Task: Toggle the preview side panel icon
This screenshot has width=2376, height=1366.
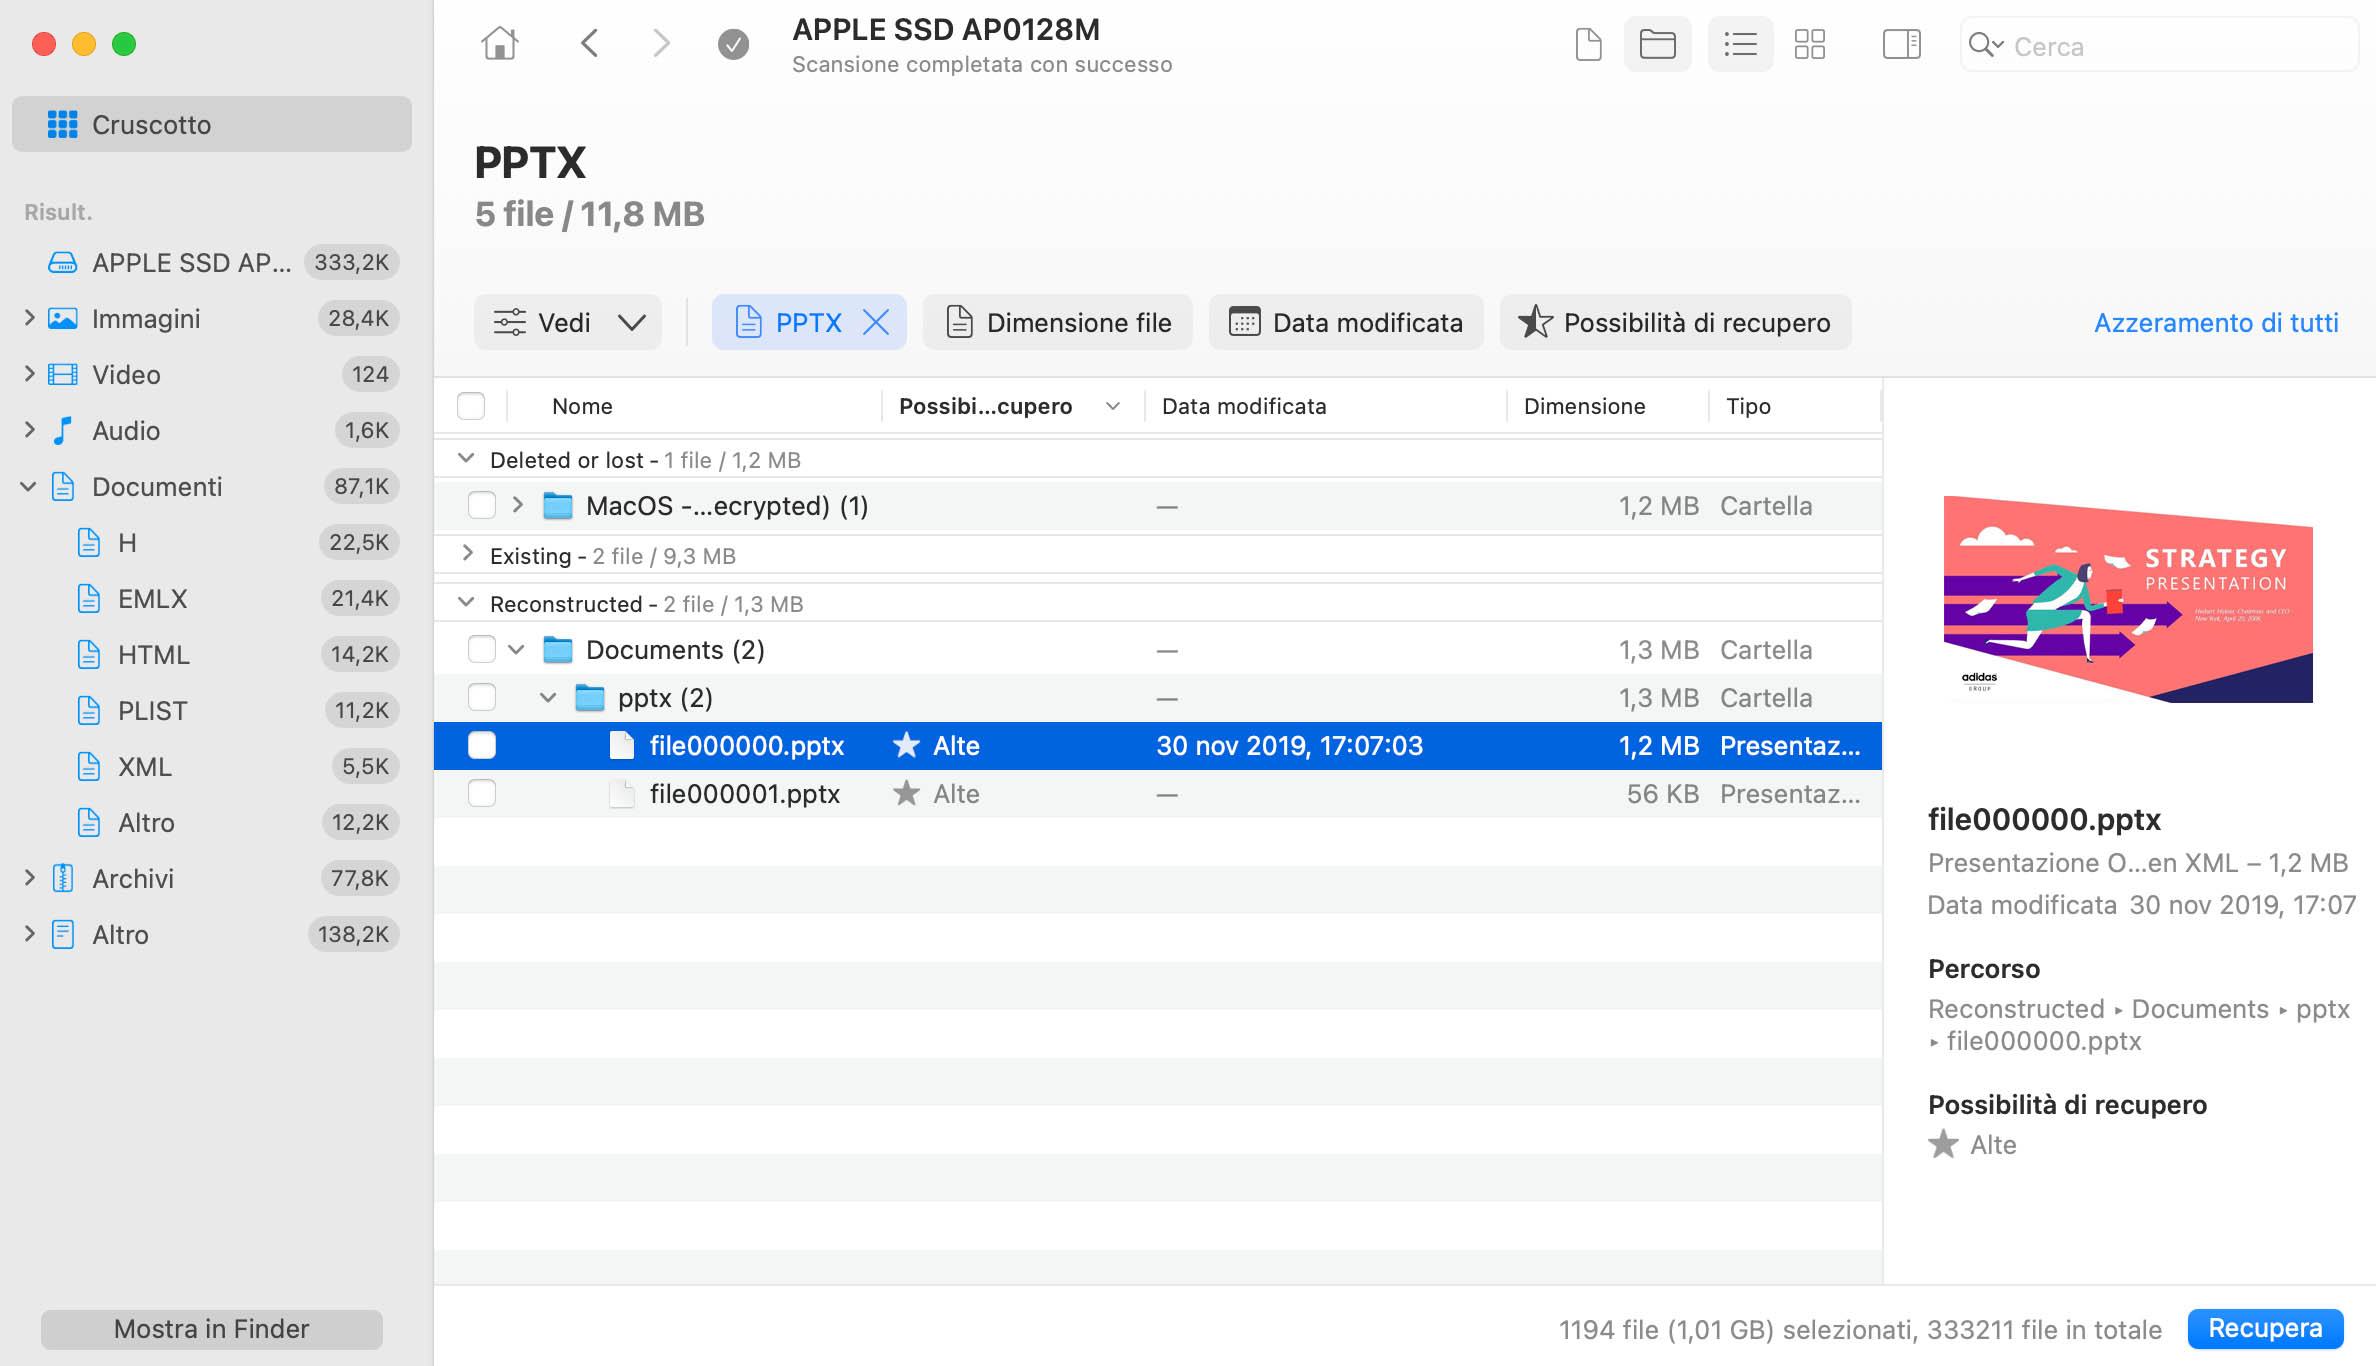Action: pyautogui.click(x=1901, y=44)
